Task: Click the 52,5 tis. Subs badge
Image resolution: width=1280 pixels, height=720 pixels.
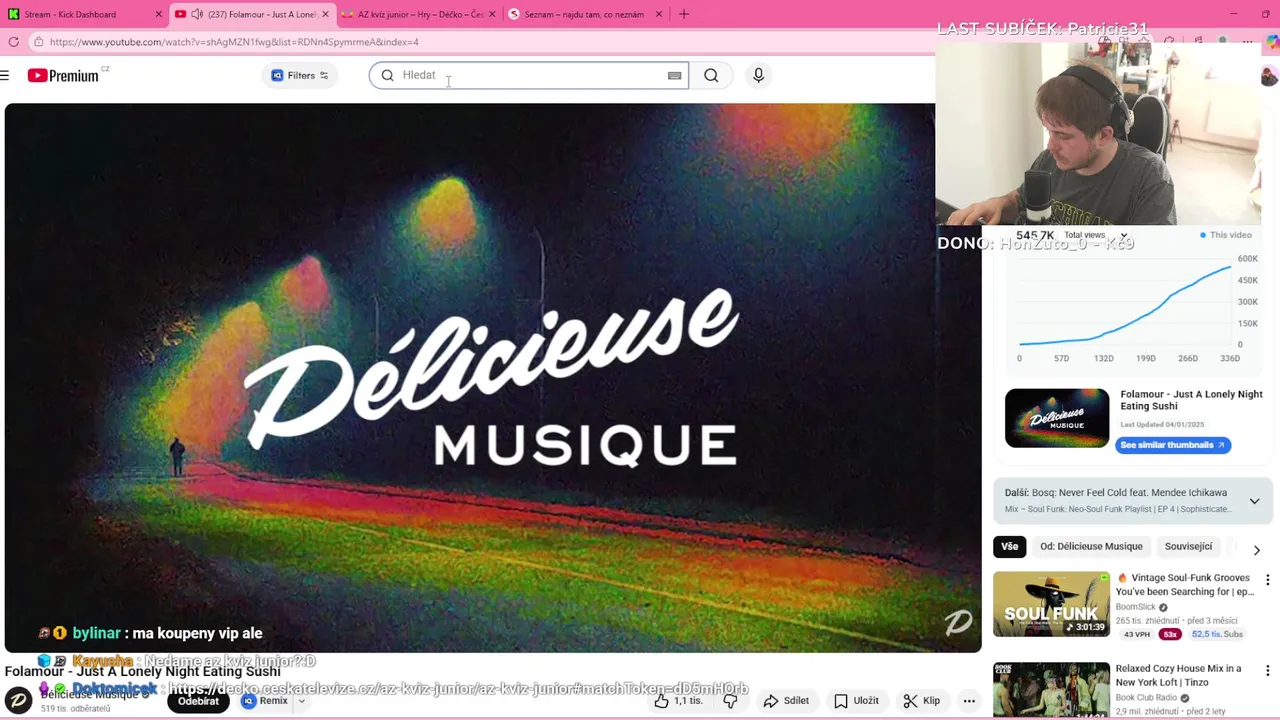Action: tap(1217, 634)
